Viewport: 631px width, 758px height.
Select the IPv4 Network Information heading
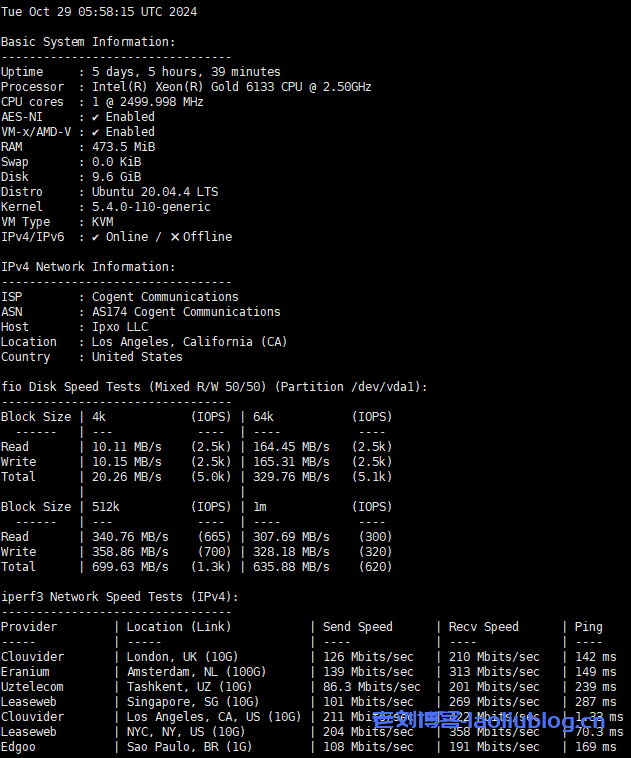click(87, 267)
